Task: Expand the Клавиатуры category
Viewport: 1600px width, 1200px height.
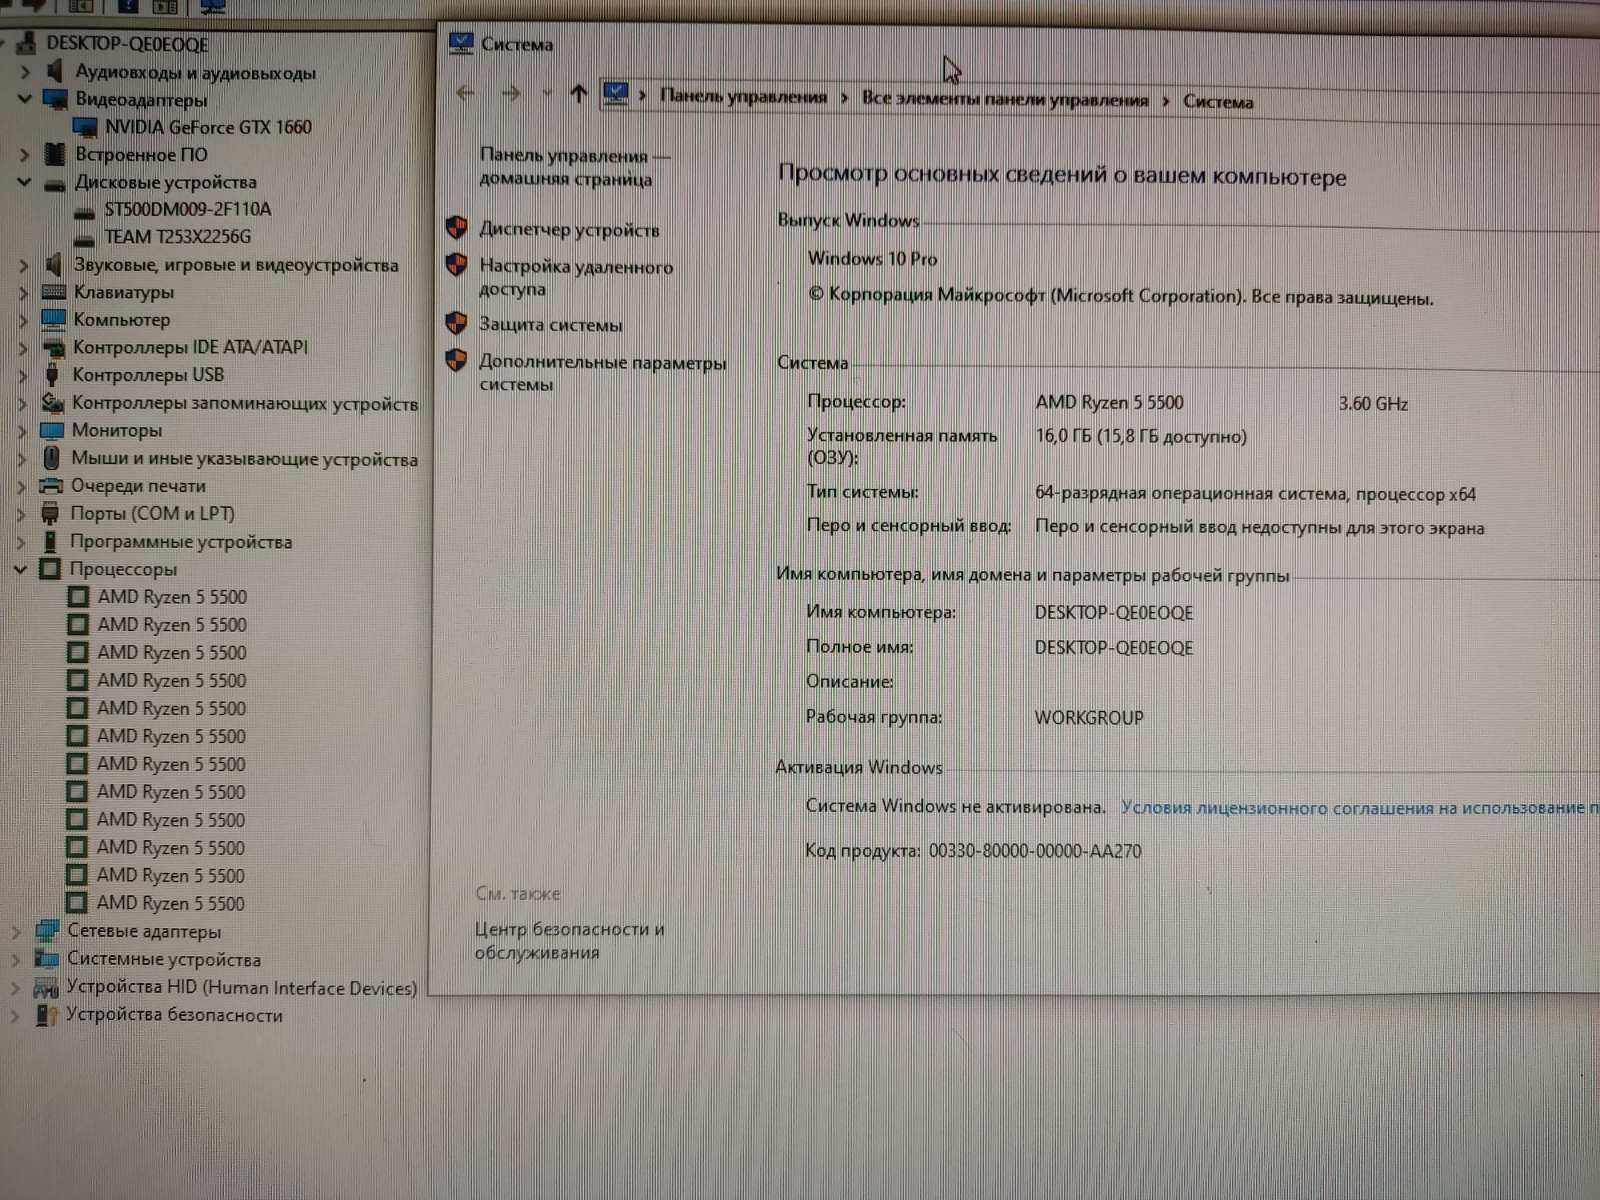Action: (x=23, y=293)
